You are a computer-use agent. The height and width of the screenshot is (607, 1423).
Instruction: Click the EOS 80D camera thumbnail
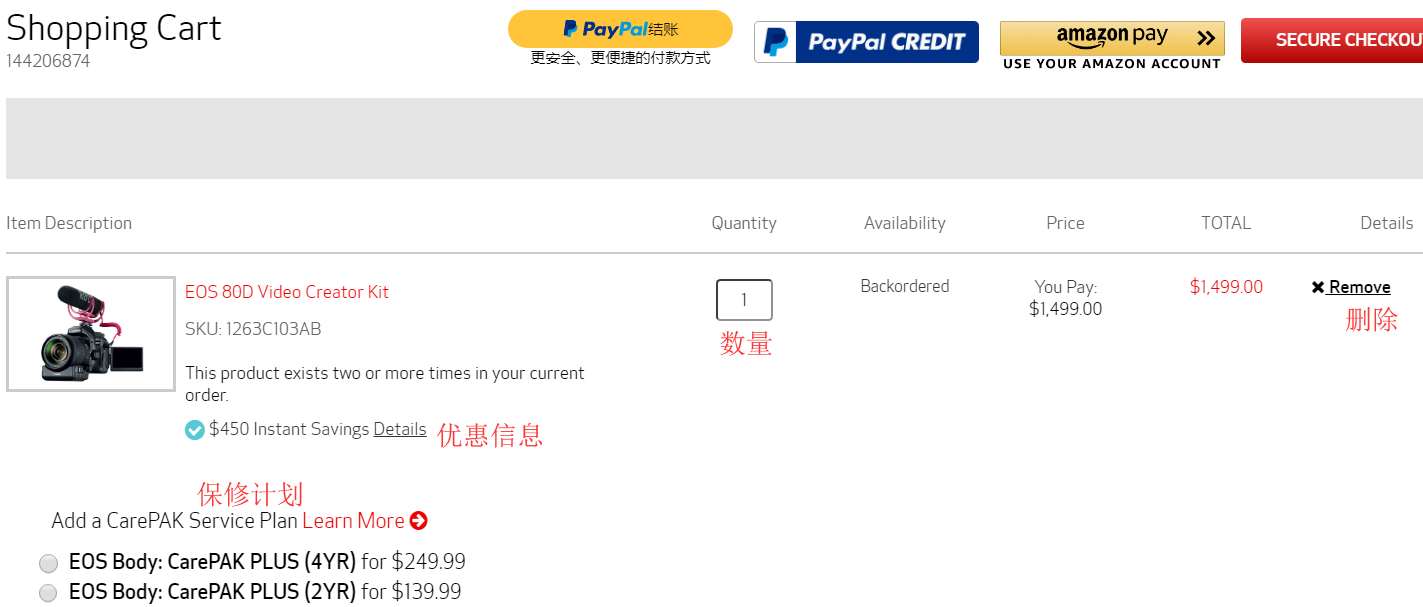click(91, 334)
